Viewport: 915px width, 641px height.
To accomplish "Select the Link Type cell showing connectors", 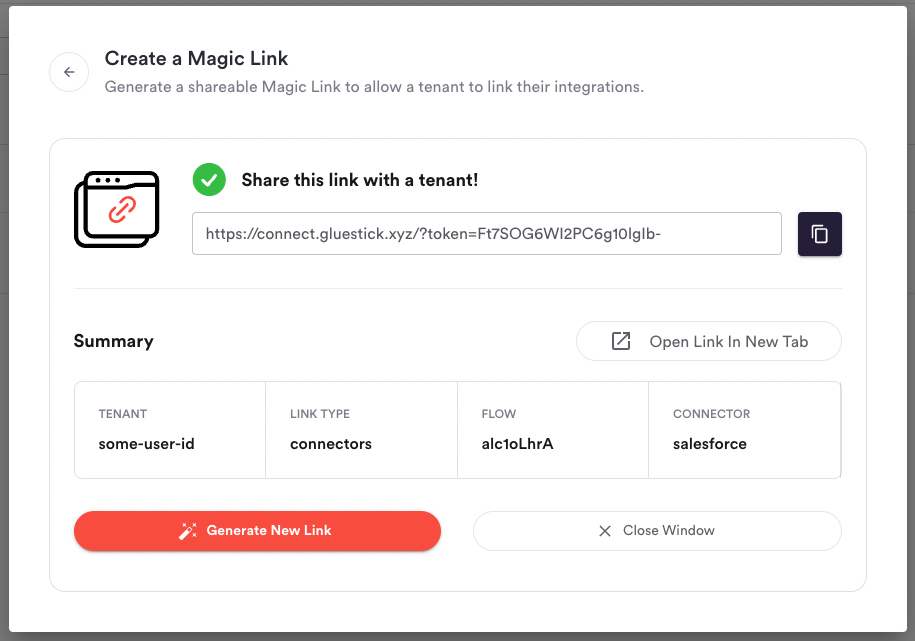I will 361,430.
